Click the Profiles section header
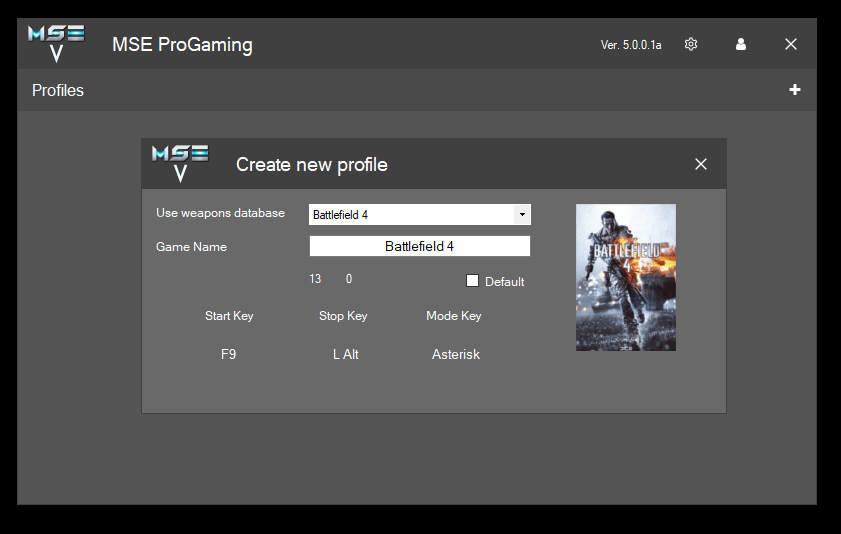Screen dimensions: 841x534 pyautogui.click(x=57, y=90)
